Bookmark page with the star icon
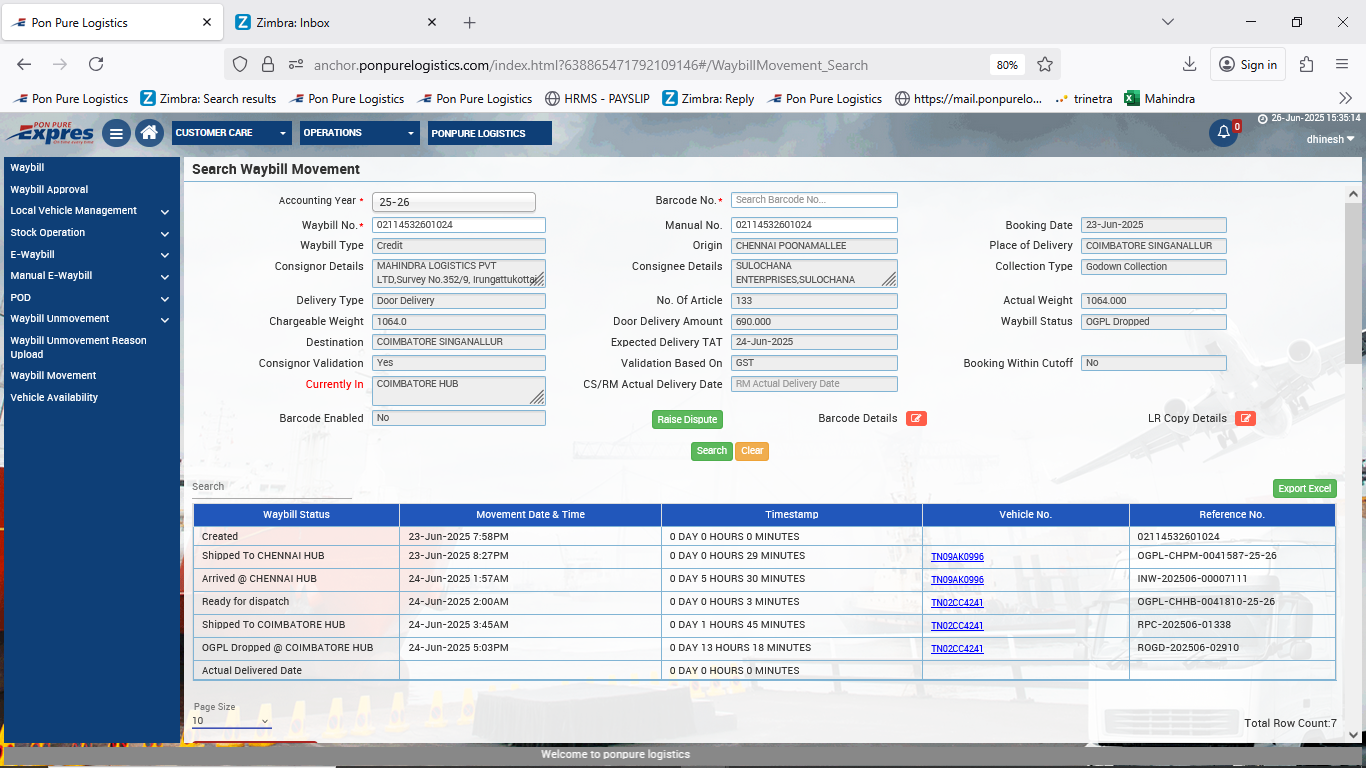The height and width of the screenshot is (768, 1366). (1045, 65)
